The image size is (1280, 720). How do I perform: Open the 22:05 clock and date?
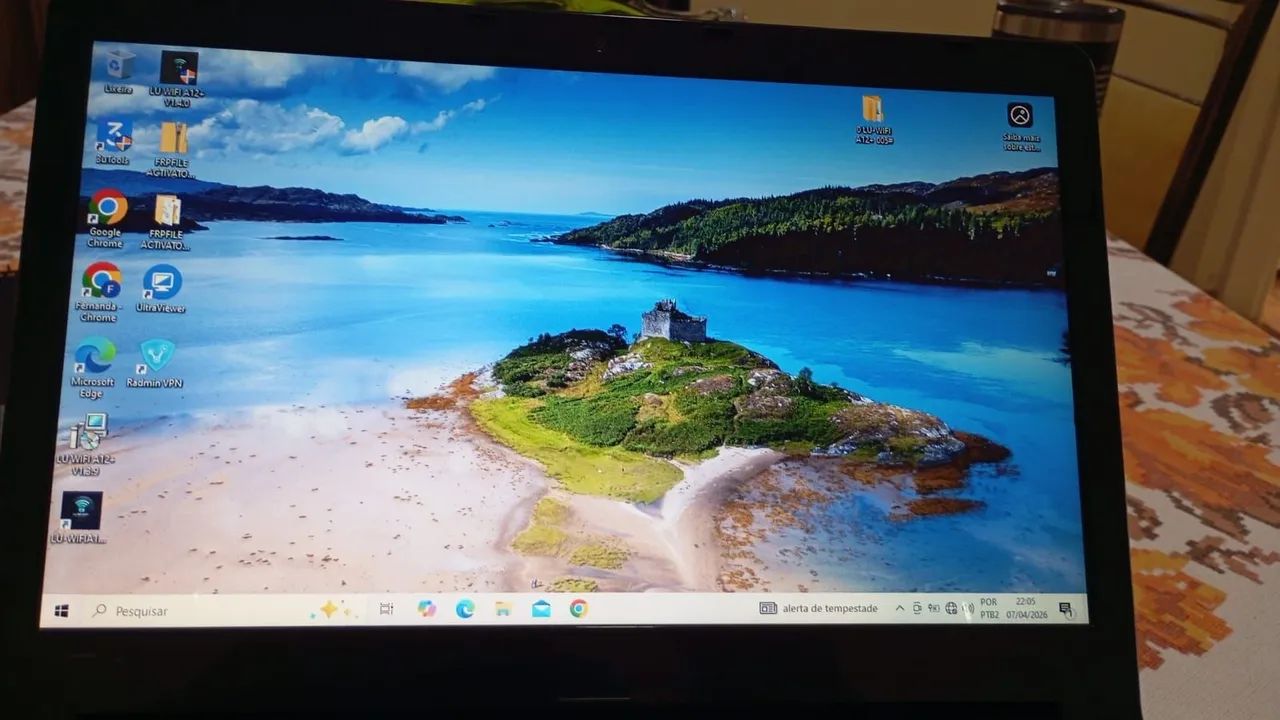pos(1025,609)
